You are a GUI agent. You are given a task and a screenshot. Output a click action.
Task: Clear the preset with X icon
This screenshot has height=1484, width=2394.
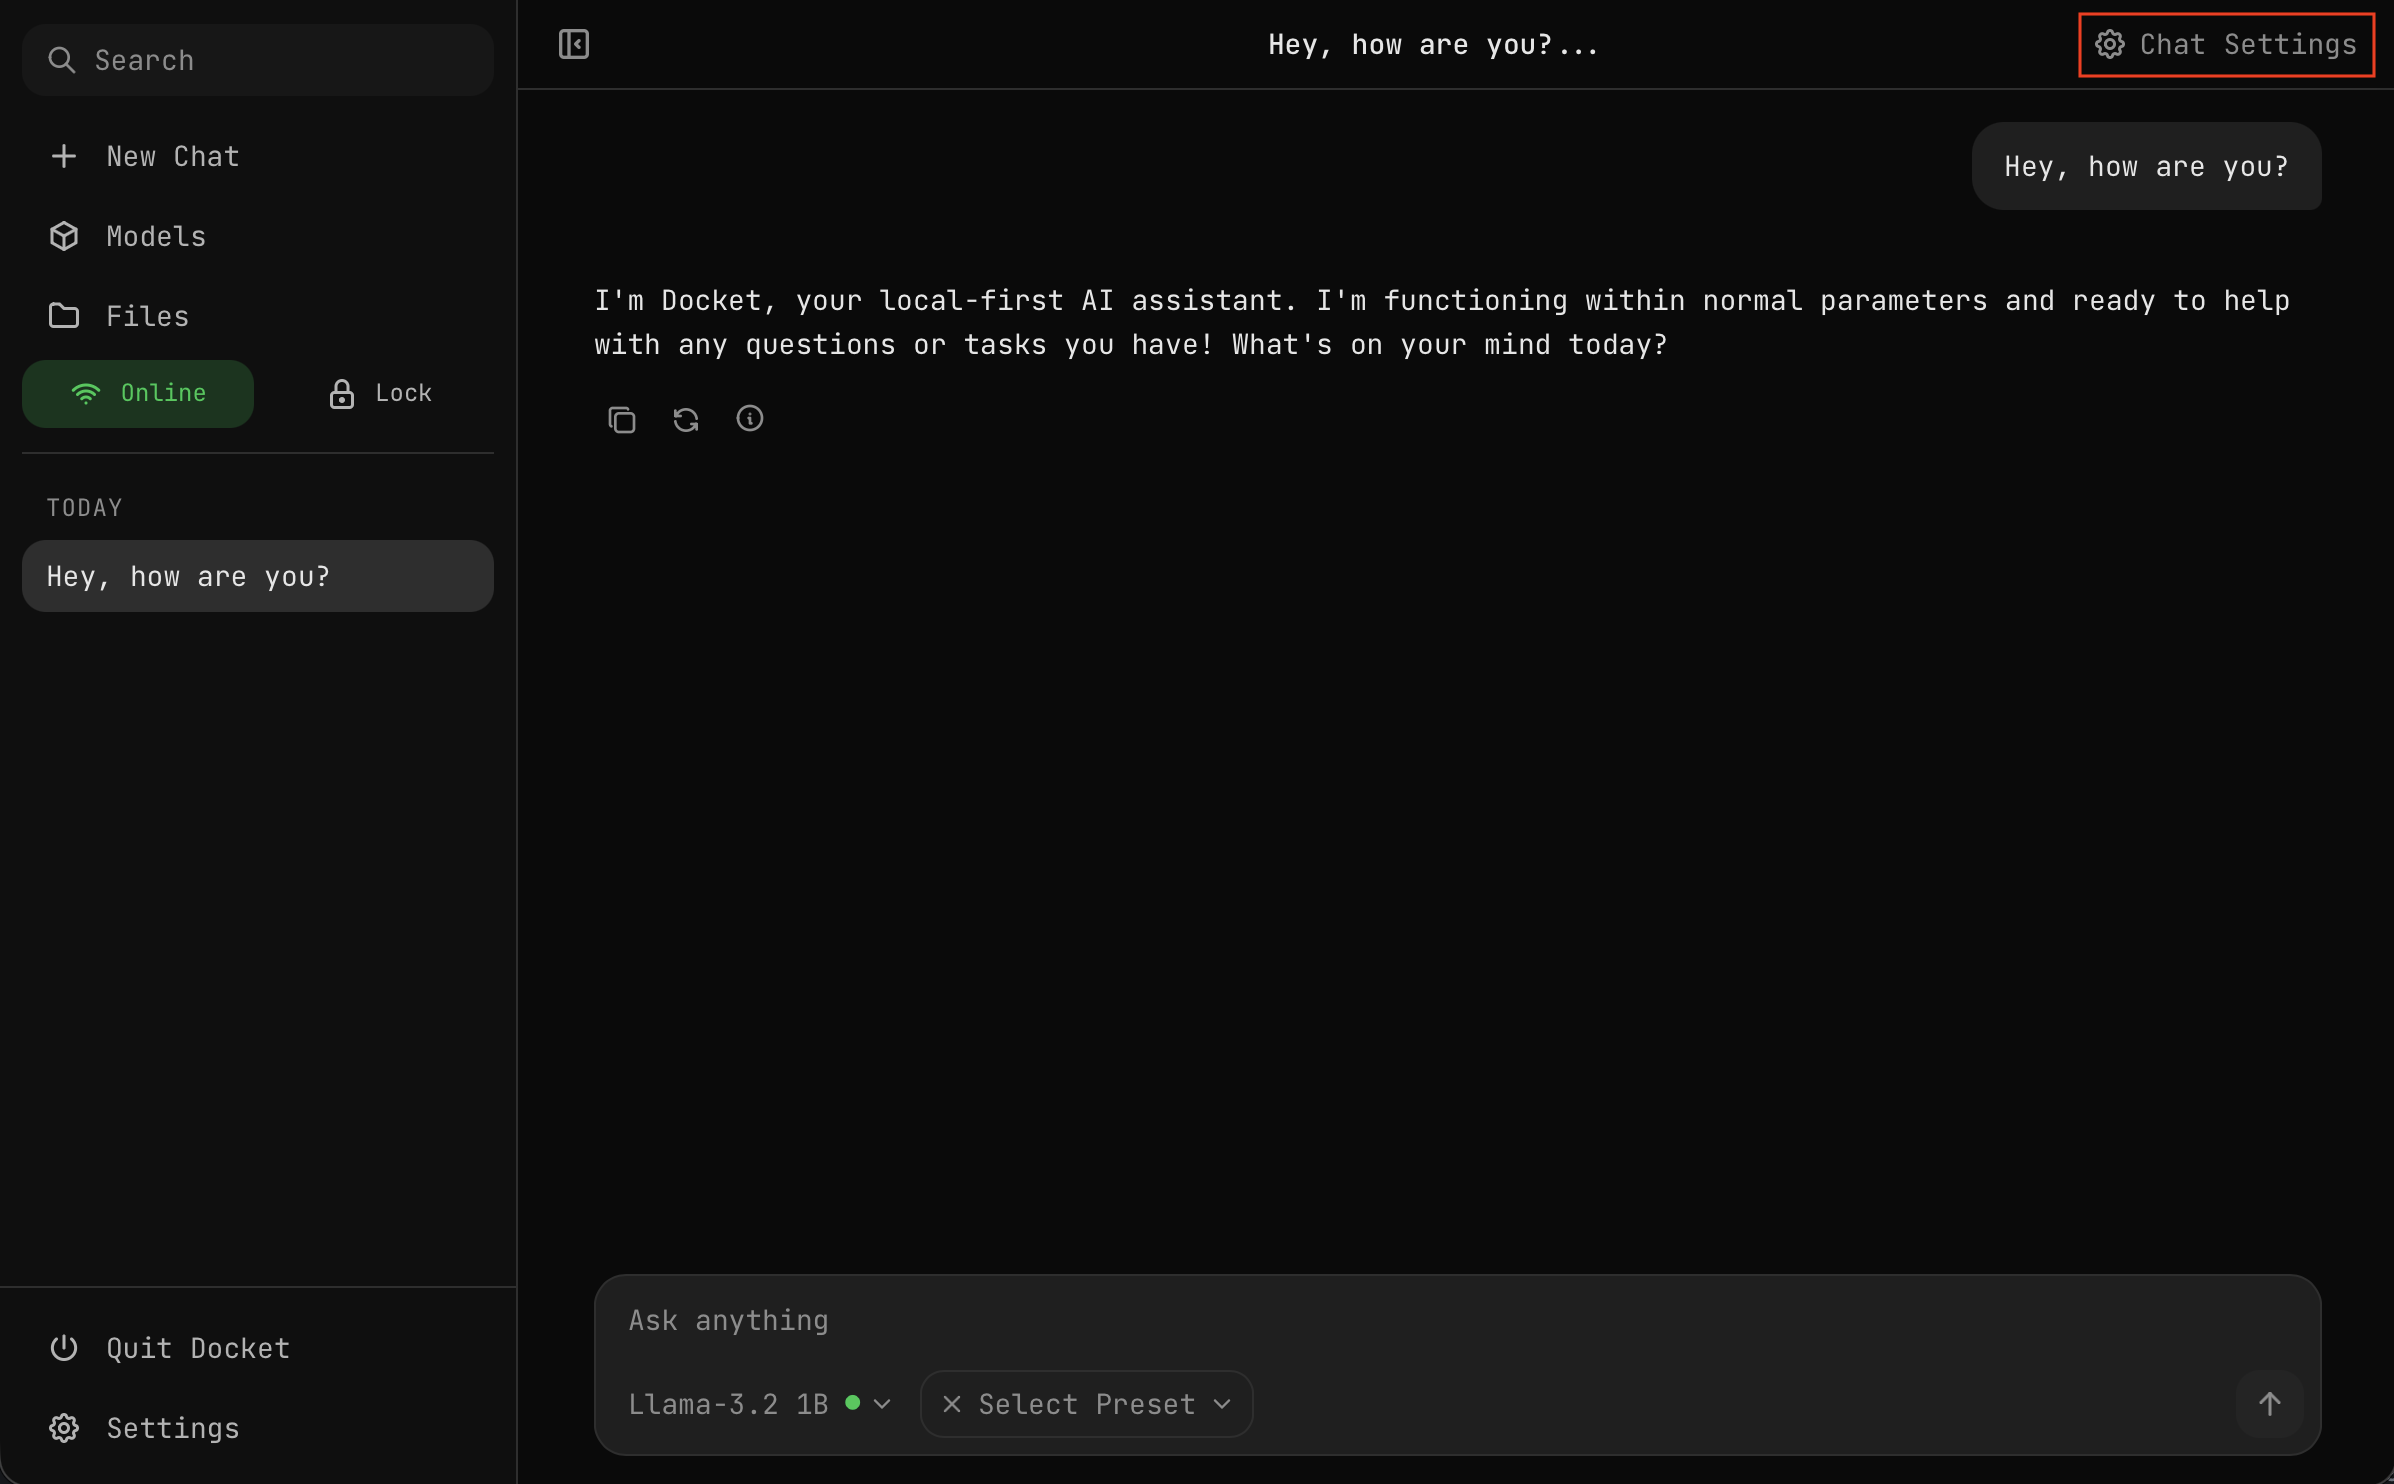951,1404
